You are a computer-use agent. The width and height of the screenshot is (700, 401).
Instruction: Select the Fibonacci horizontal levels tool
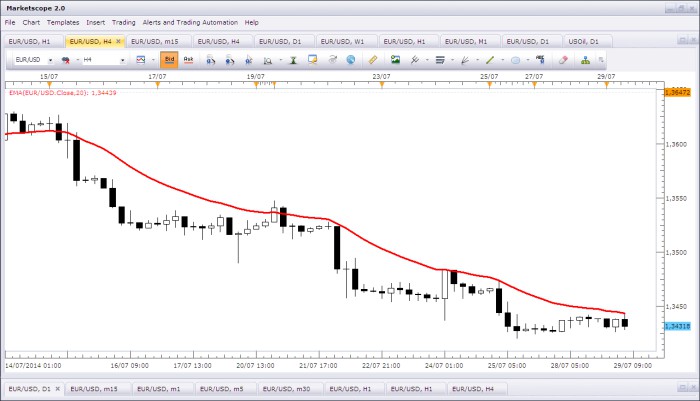coord(440,59)
